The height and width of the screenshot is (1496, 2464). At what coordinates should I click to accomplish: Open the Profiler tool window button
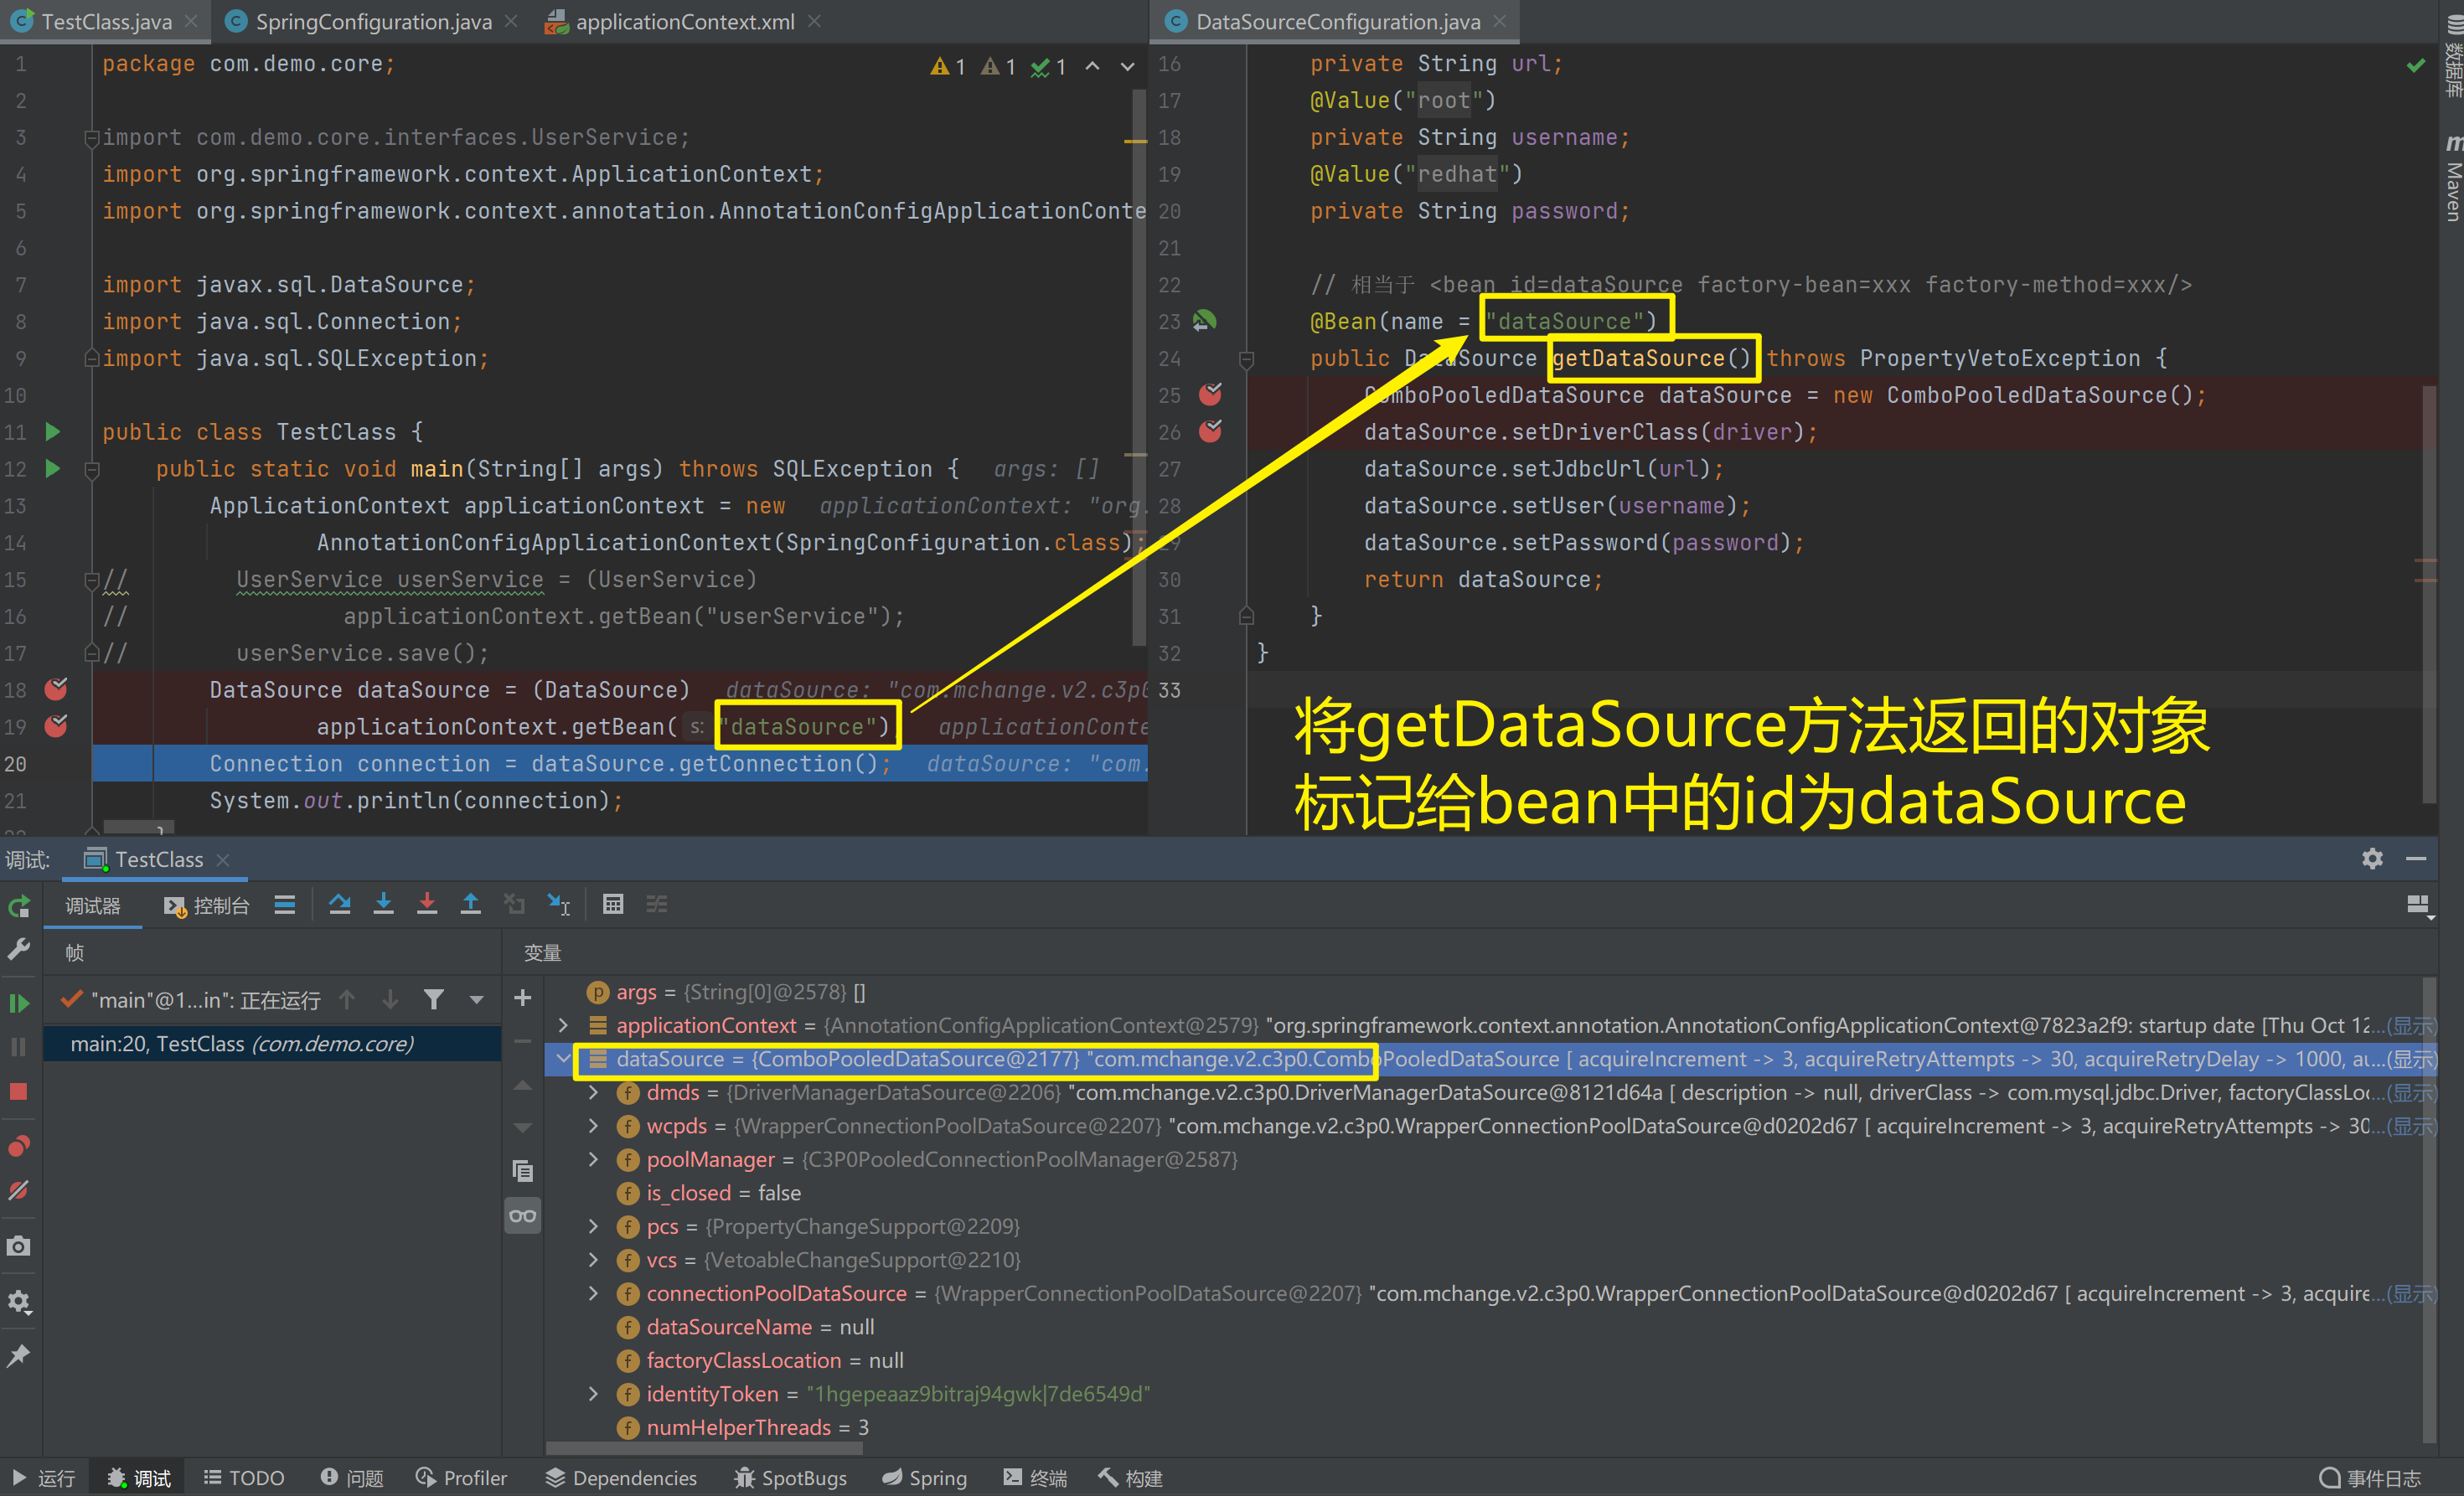[x=461, y=1477]
